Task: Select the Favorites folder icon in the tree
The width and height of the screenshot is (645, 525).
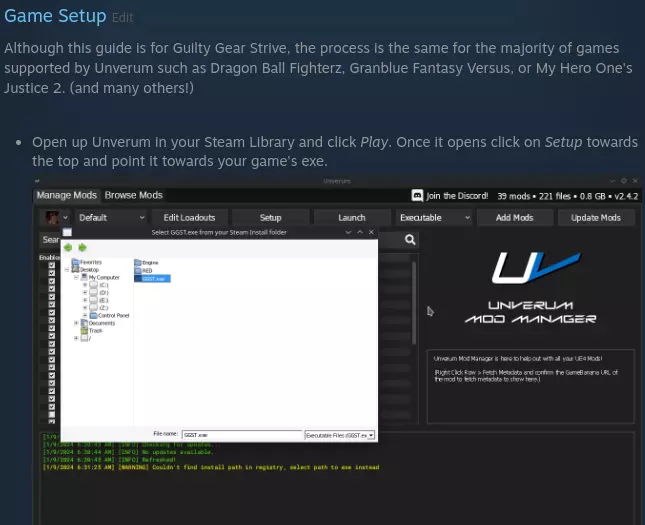Action: [x=75, y=262]
